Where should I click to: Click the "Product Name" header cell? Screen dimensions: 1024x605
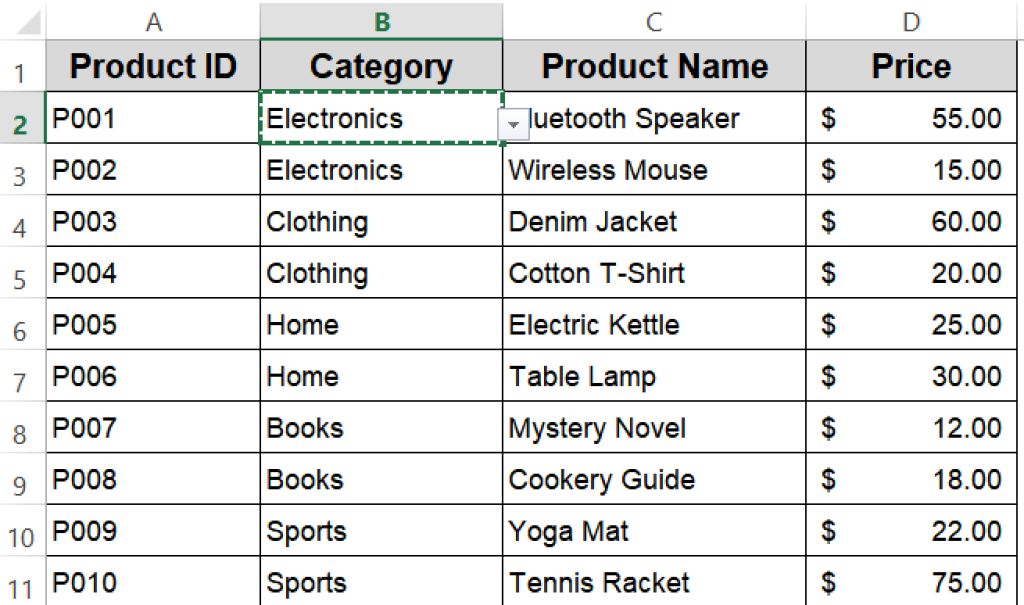pos(654,67)
